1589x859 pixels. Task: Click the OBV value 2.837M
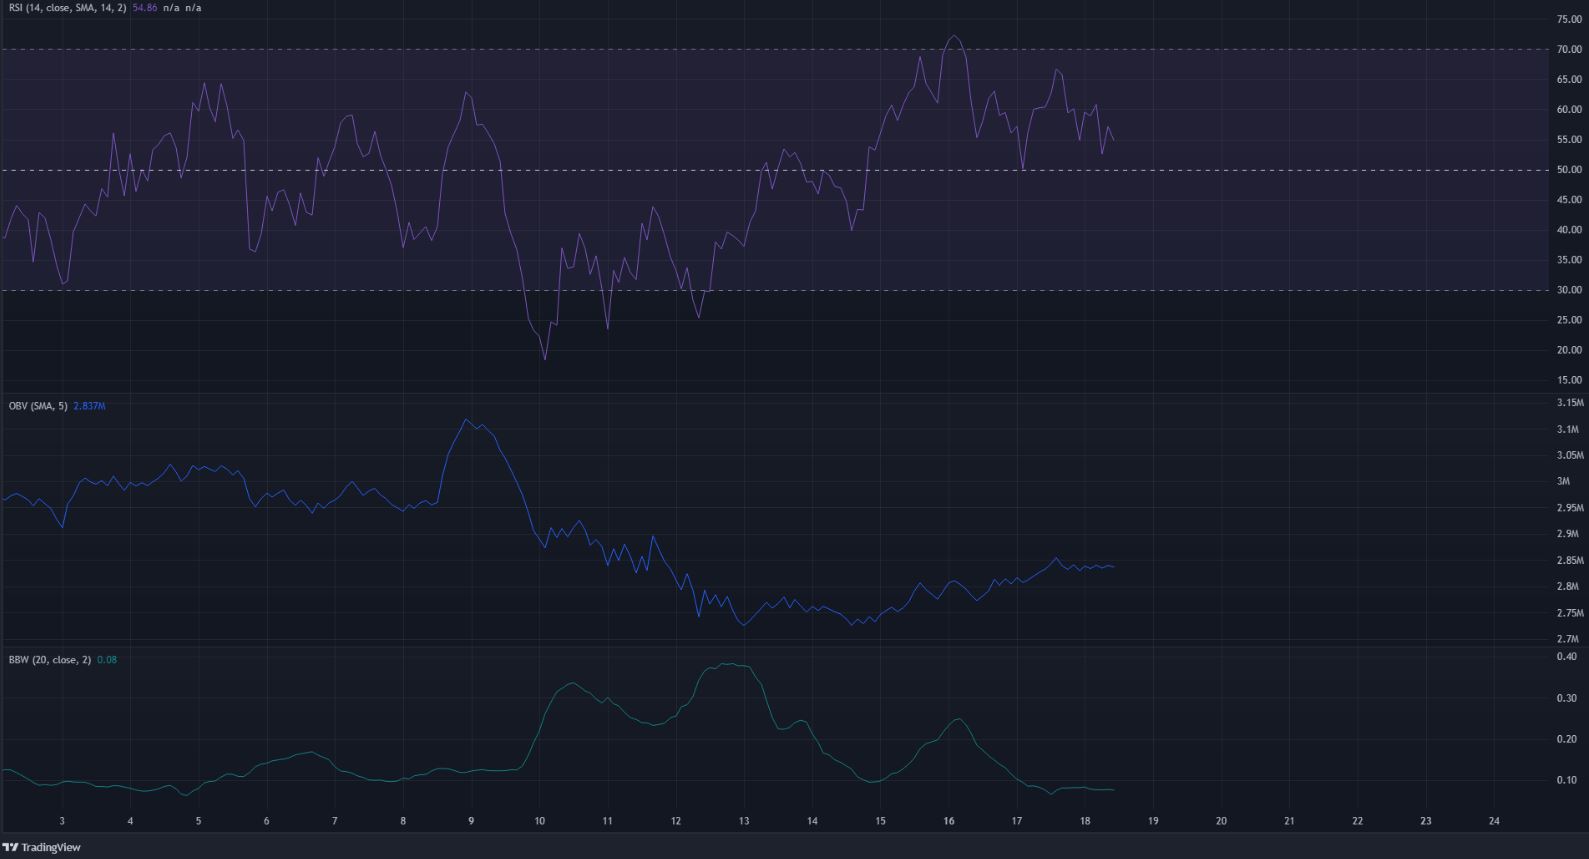[x=90, y=406]
